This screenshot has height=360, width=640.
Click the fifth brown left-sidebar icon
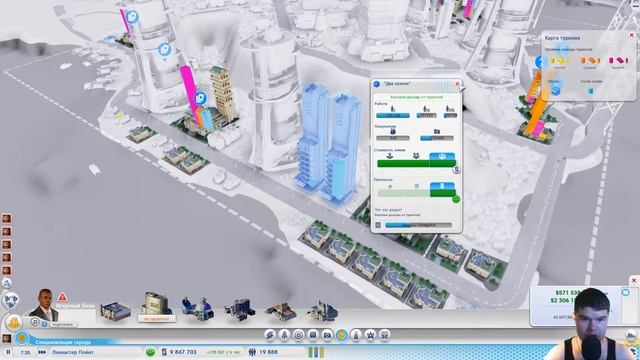[7, 271]
